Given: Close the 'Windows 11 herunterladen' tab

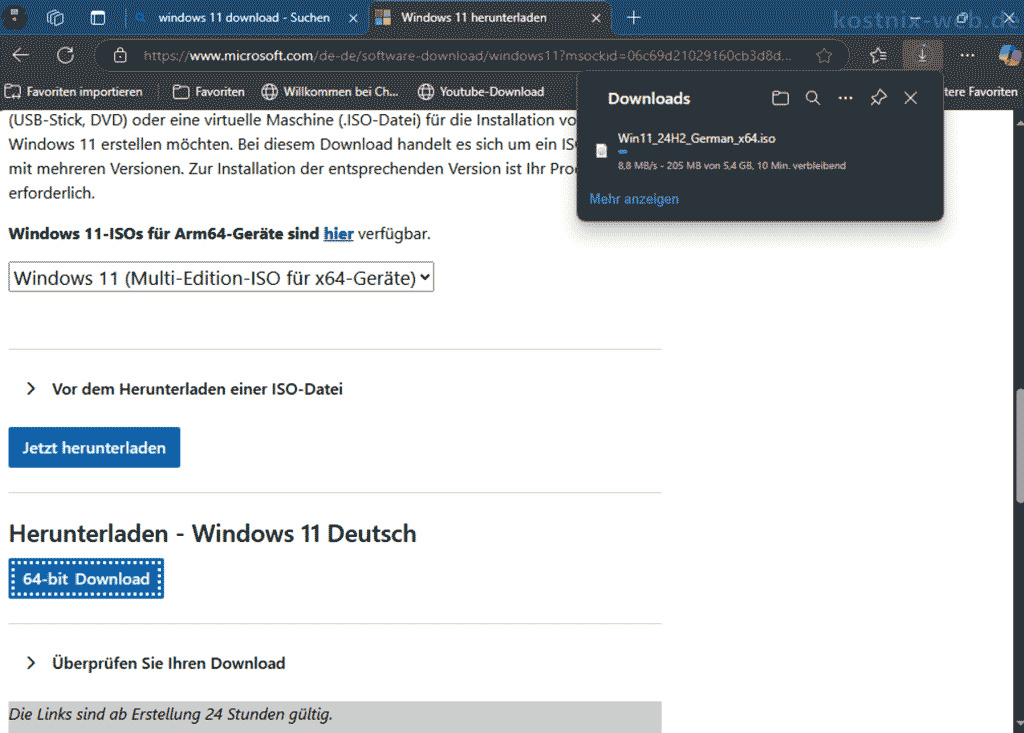Looking at the screenshot, I should point(596,18).
